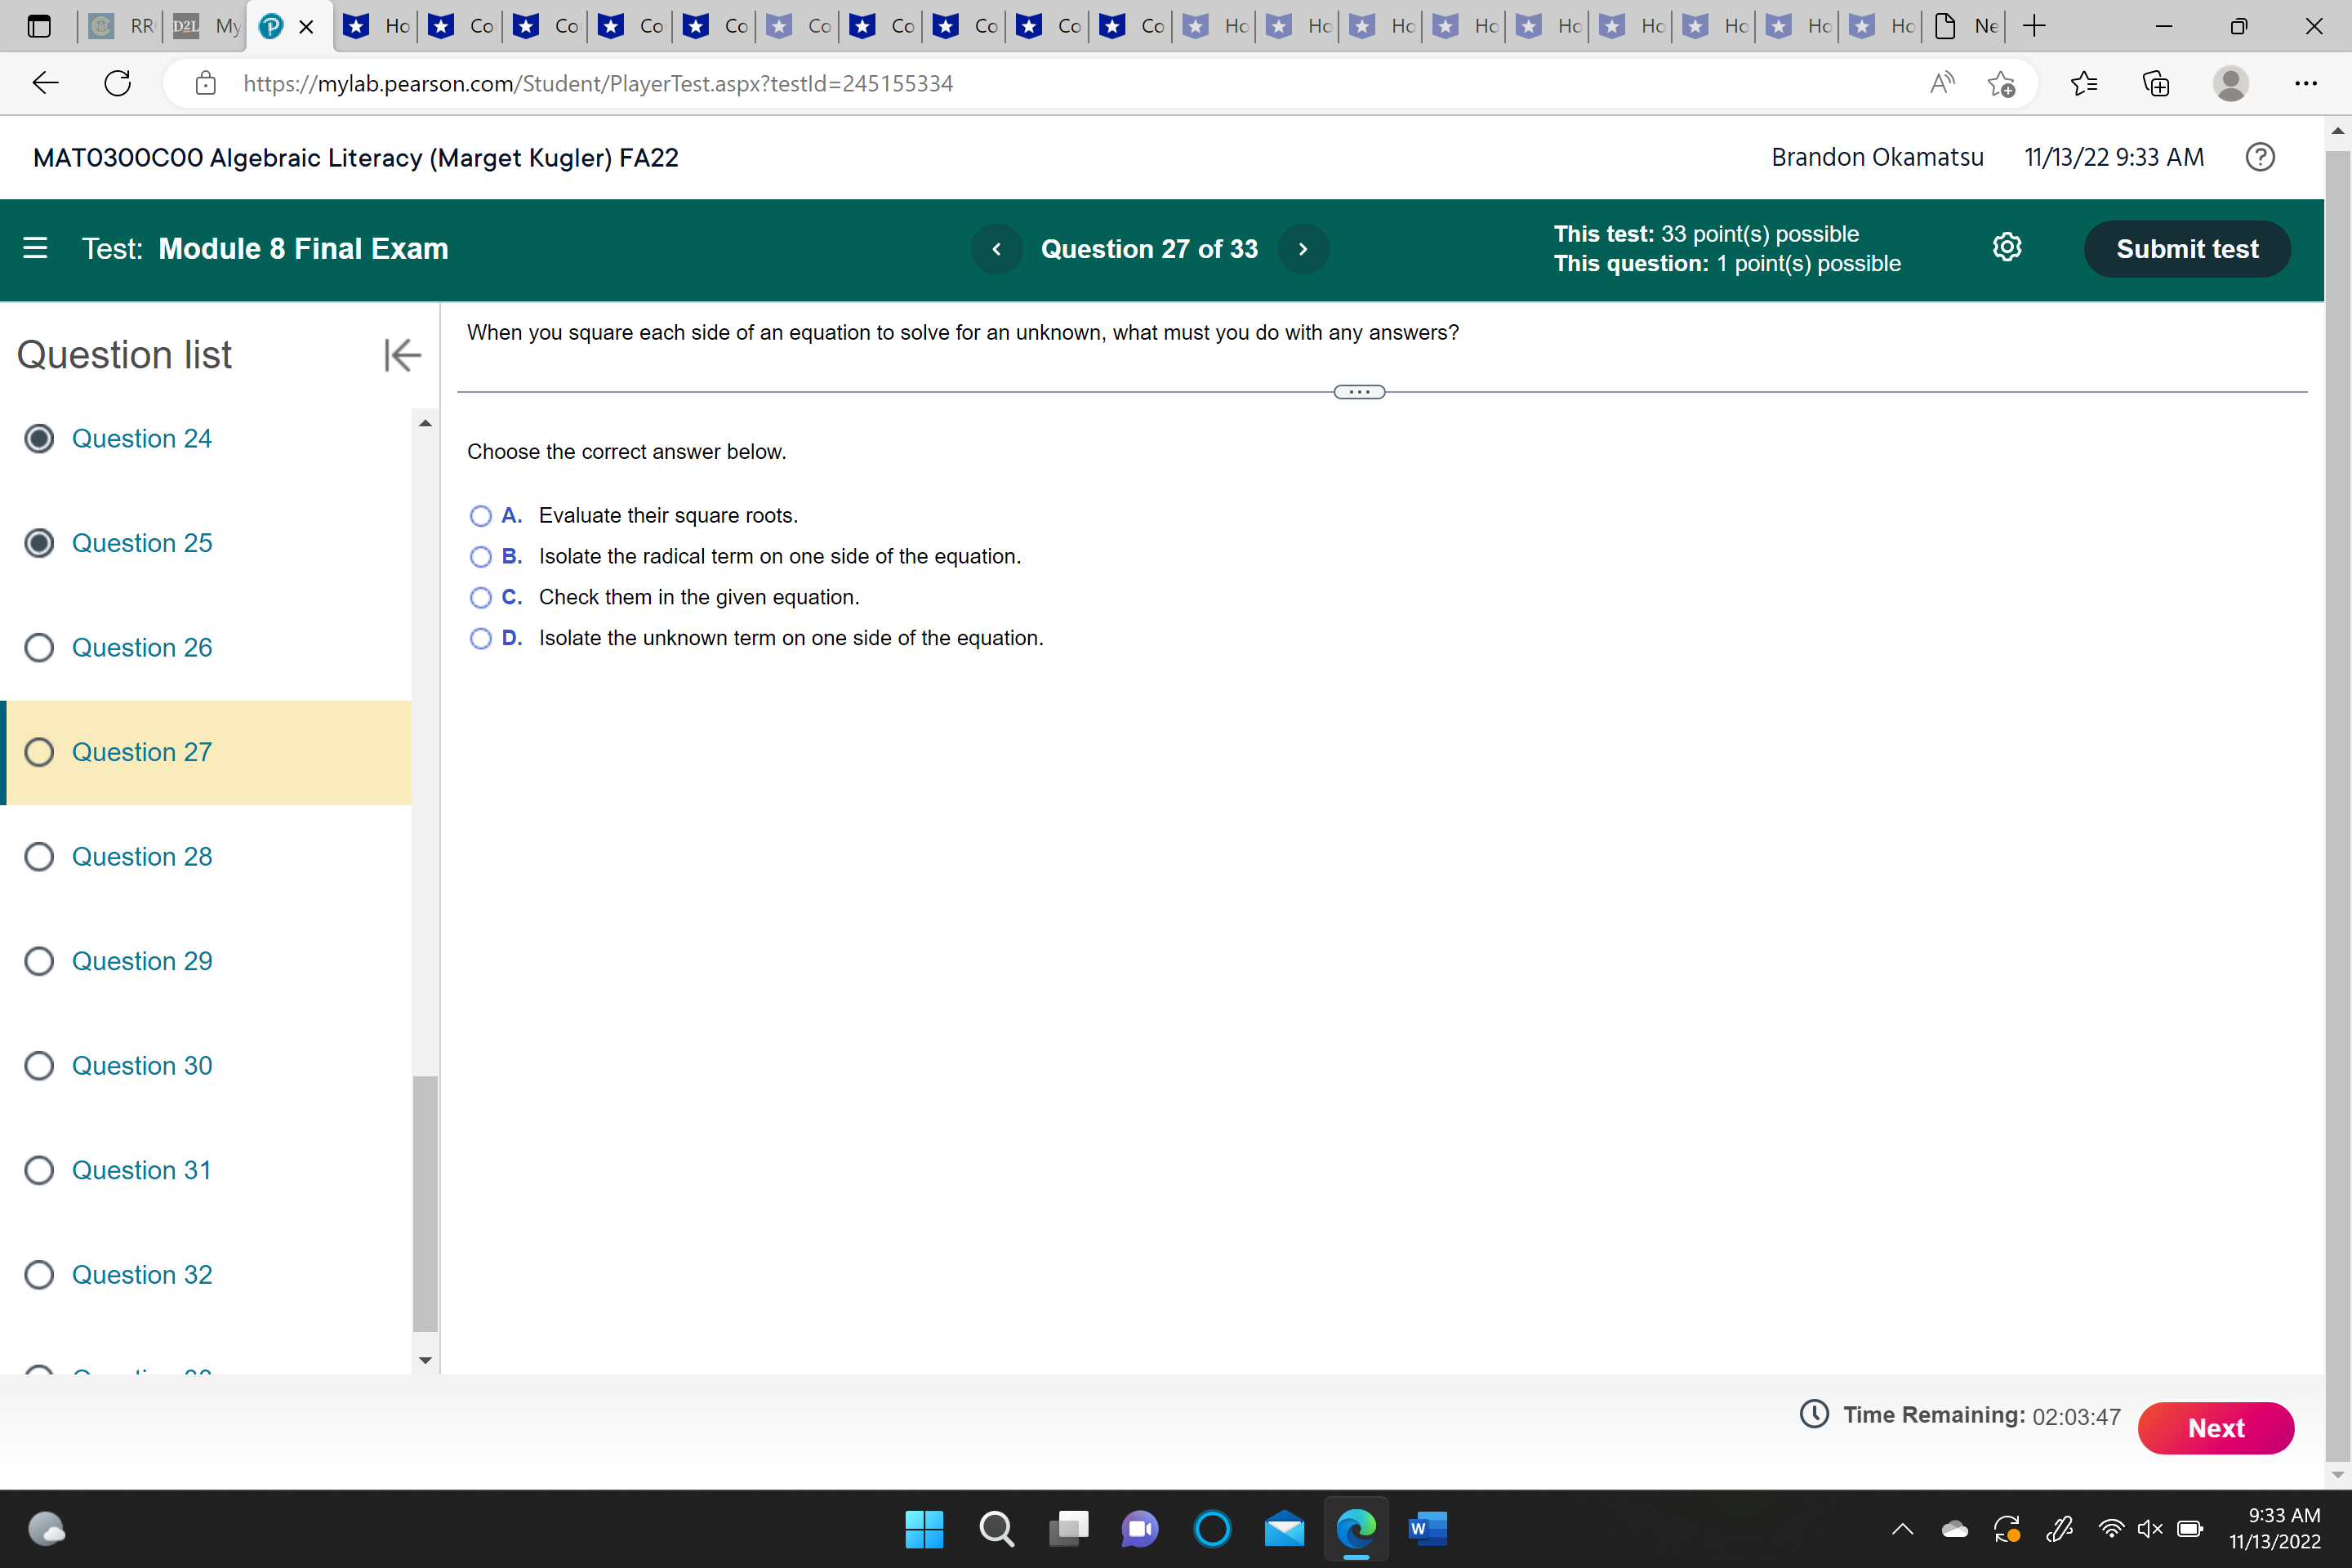Show hidden system tray icons
This screenshot has width=2352, height=1568.
[x=1902, y=1528]
